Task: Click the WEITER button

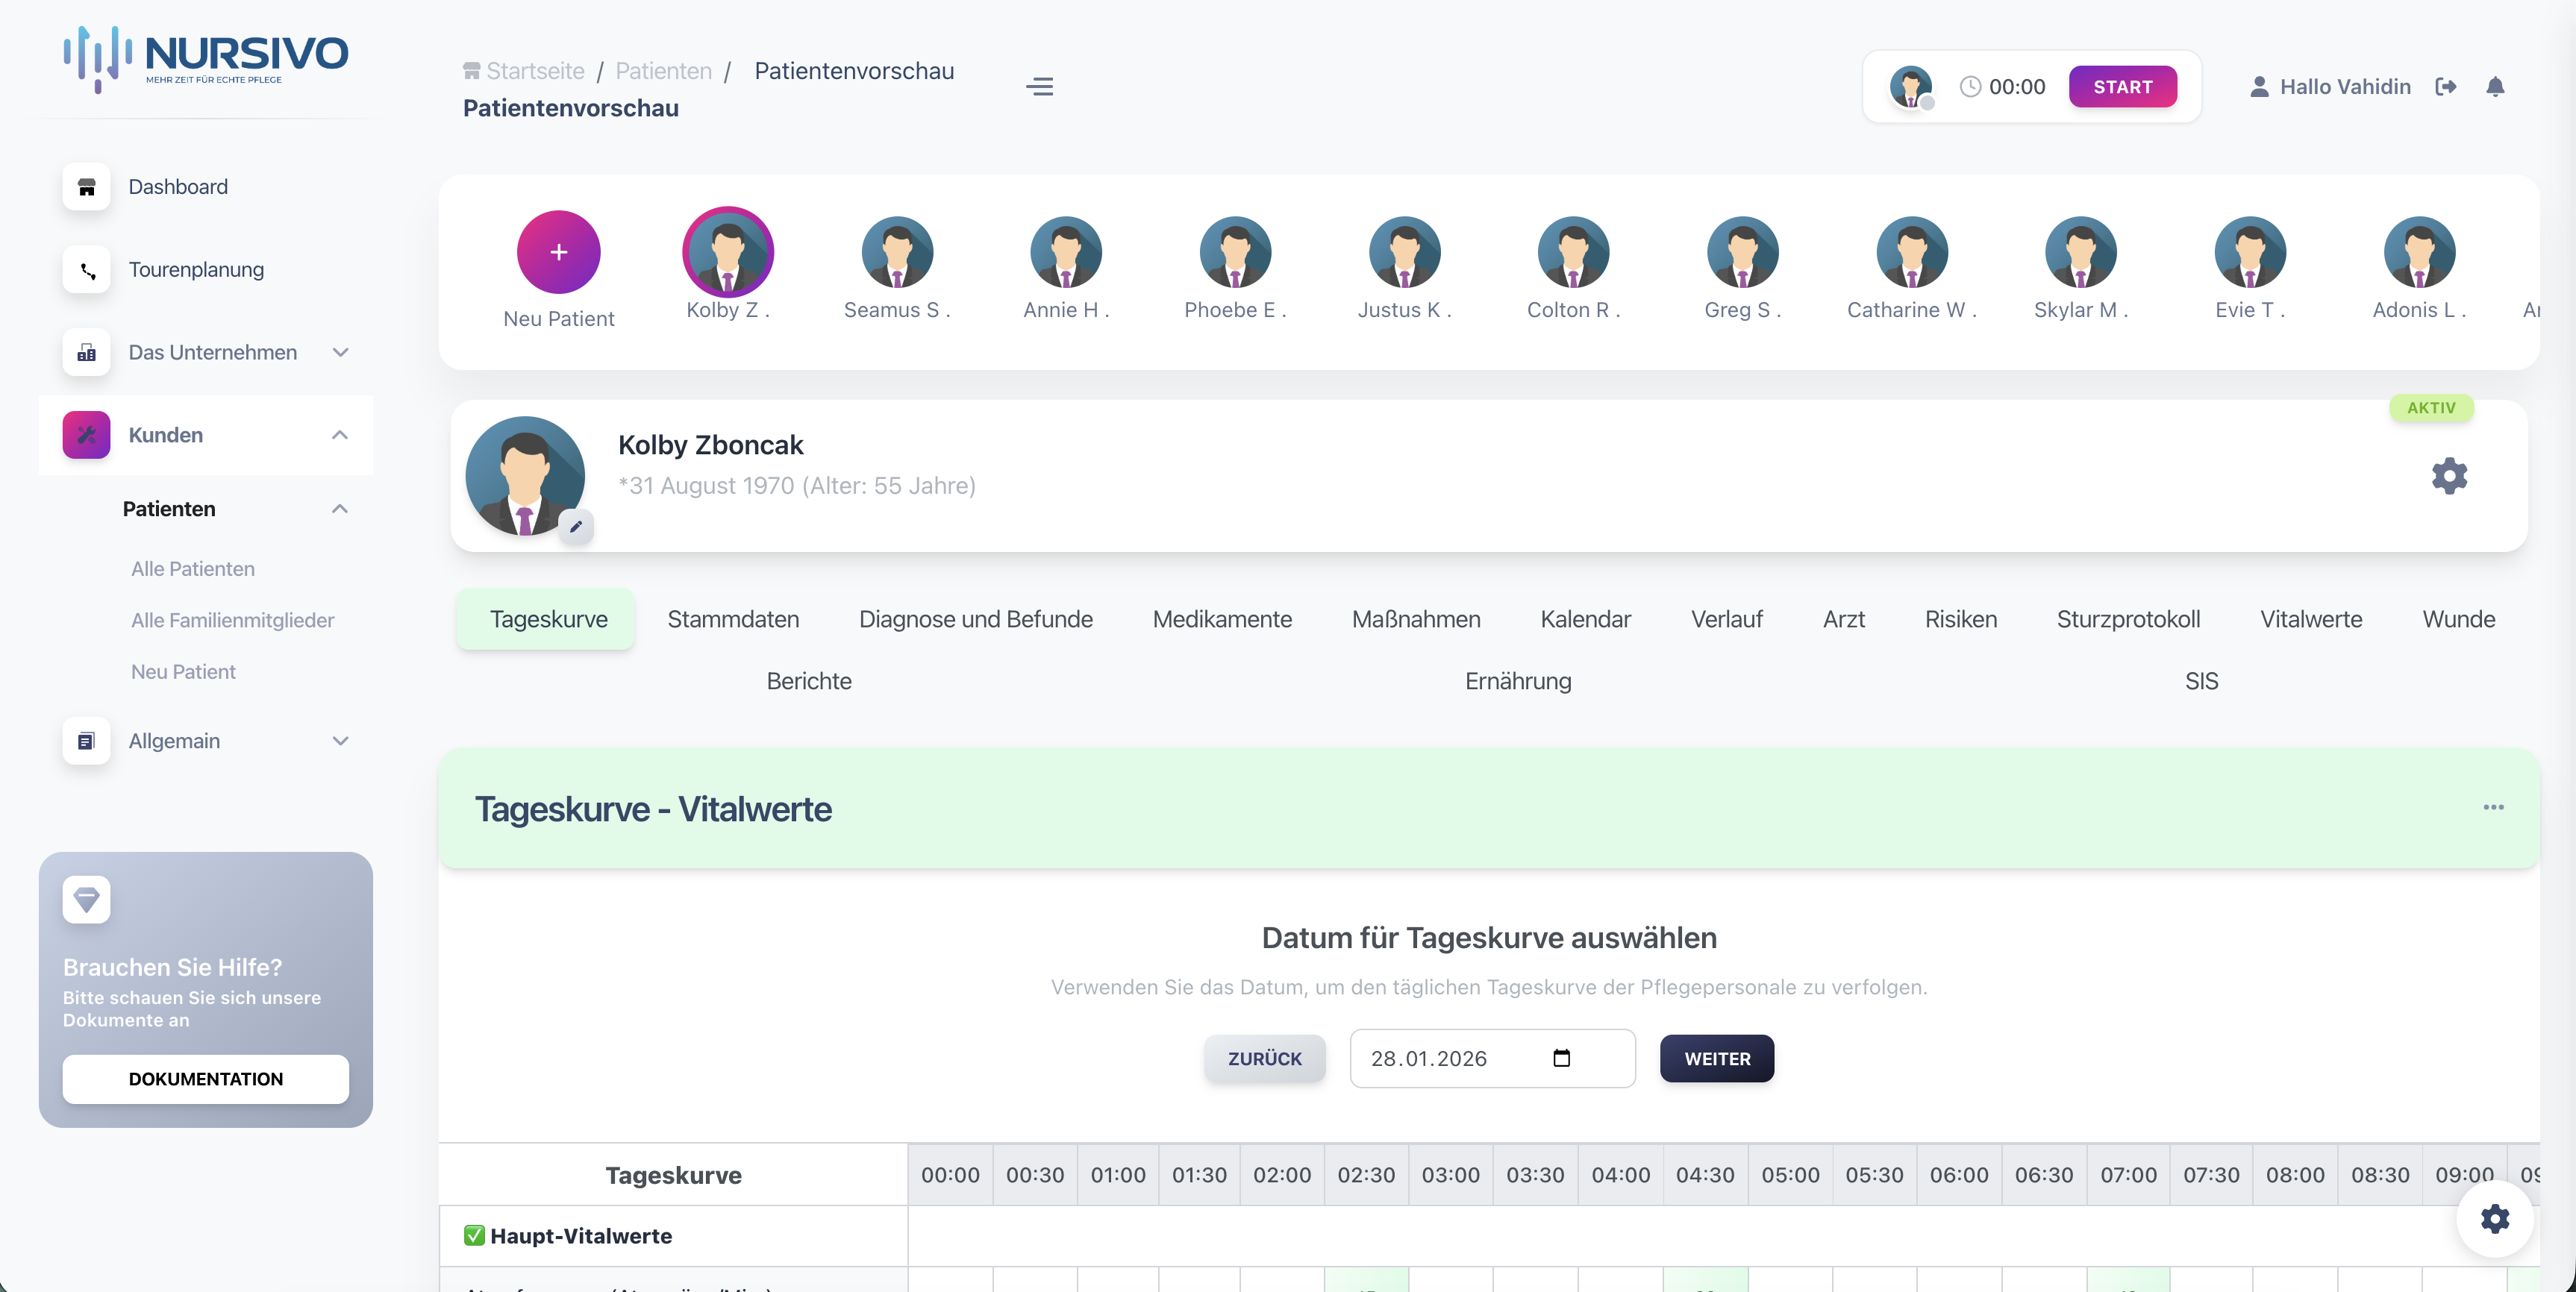Action: click(x=1716, y=1058)
